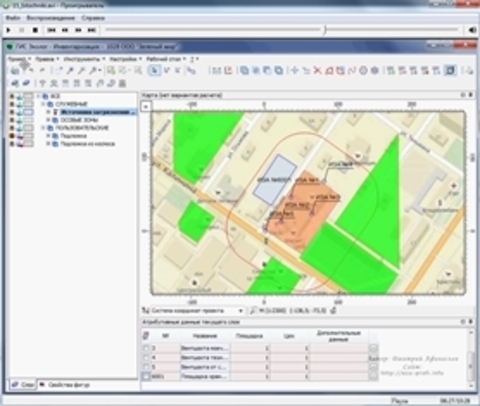Tick the checkbox for table row 4
Viewport: 480px width, 406px height.
146,358
